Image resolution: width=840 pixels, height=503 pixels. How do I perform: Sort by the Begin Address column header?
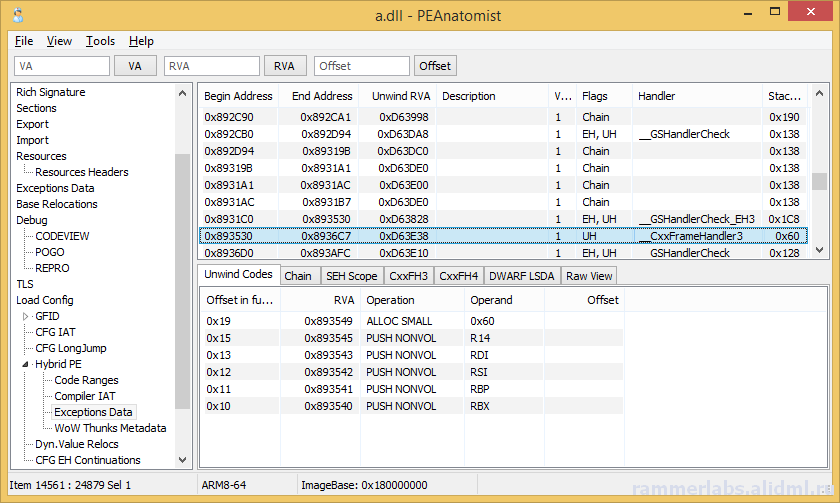238,96
